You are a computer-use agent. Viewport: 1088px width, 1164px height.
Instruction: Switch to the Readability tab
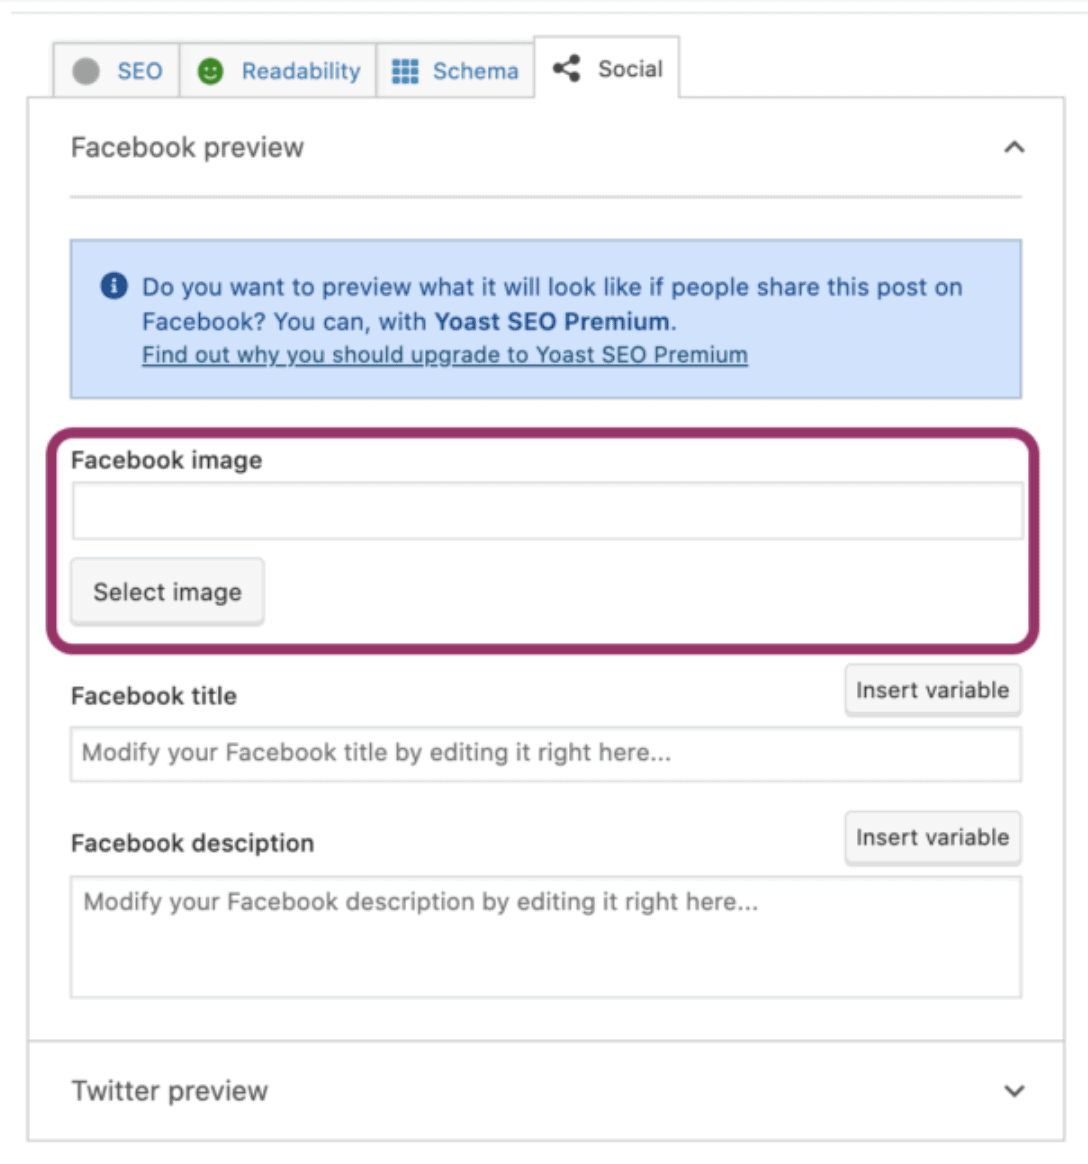coord(278,71)
